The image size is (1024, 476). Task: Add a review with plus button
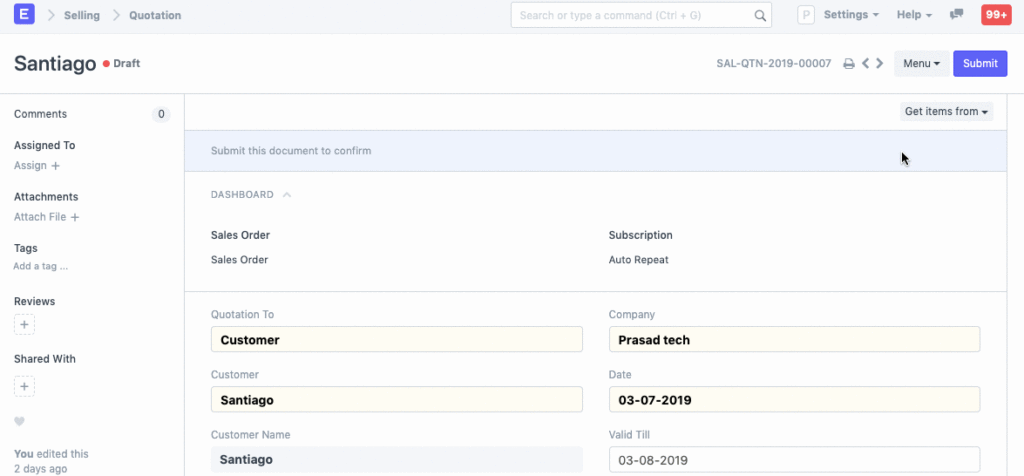coord(25,325)
